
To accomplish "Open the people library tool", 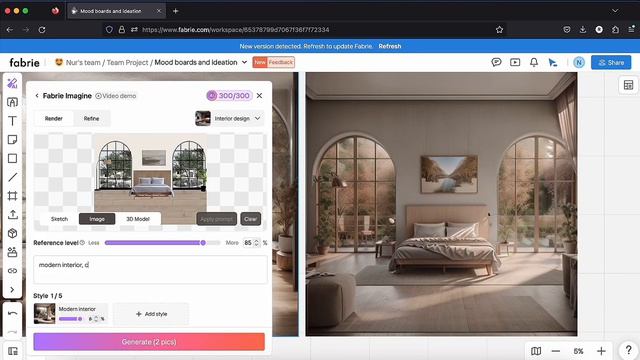I will point(12,252).
